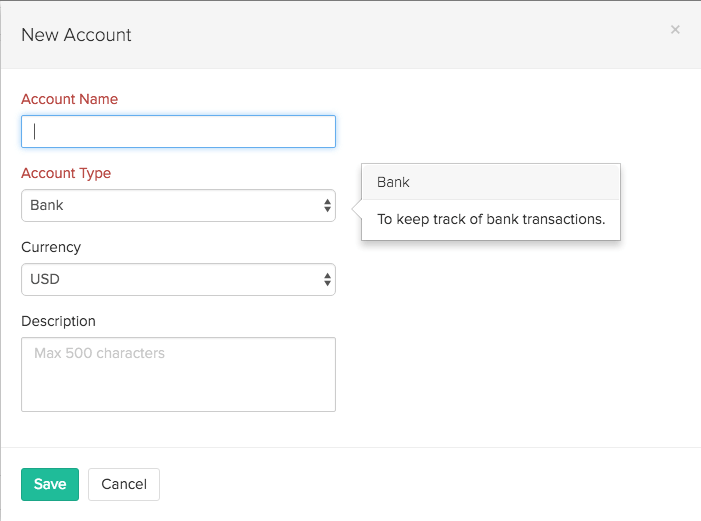Click the Description text area
The width and height of the screenshot is (701, 521).
[x=178, y=375]
